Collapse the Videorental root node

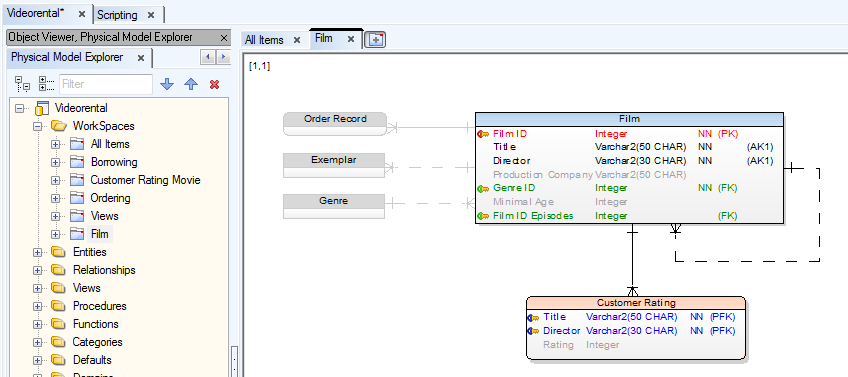(20, 108)
